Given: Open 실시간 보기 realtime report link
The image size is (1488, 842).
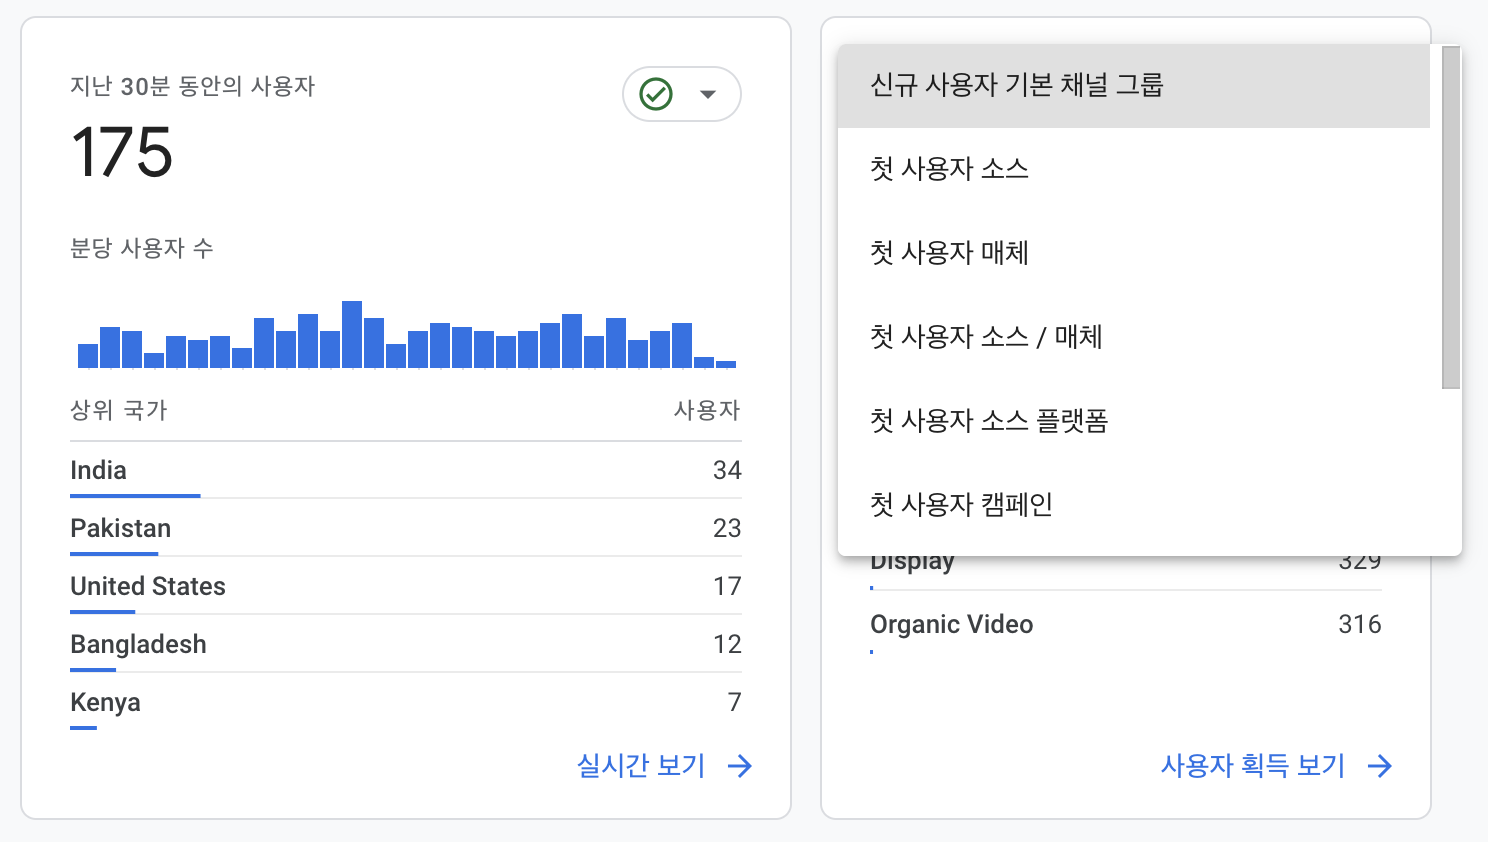Looking at the screenshot, I should (640, 765).
